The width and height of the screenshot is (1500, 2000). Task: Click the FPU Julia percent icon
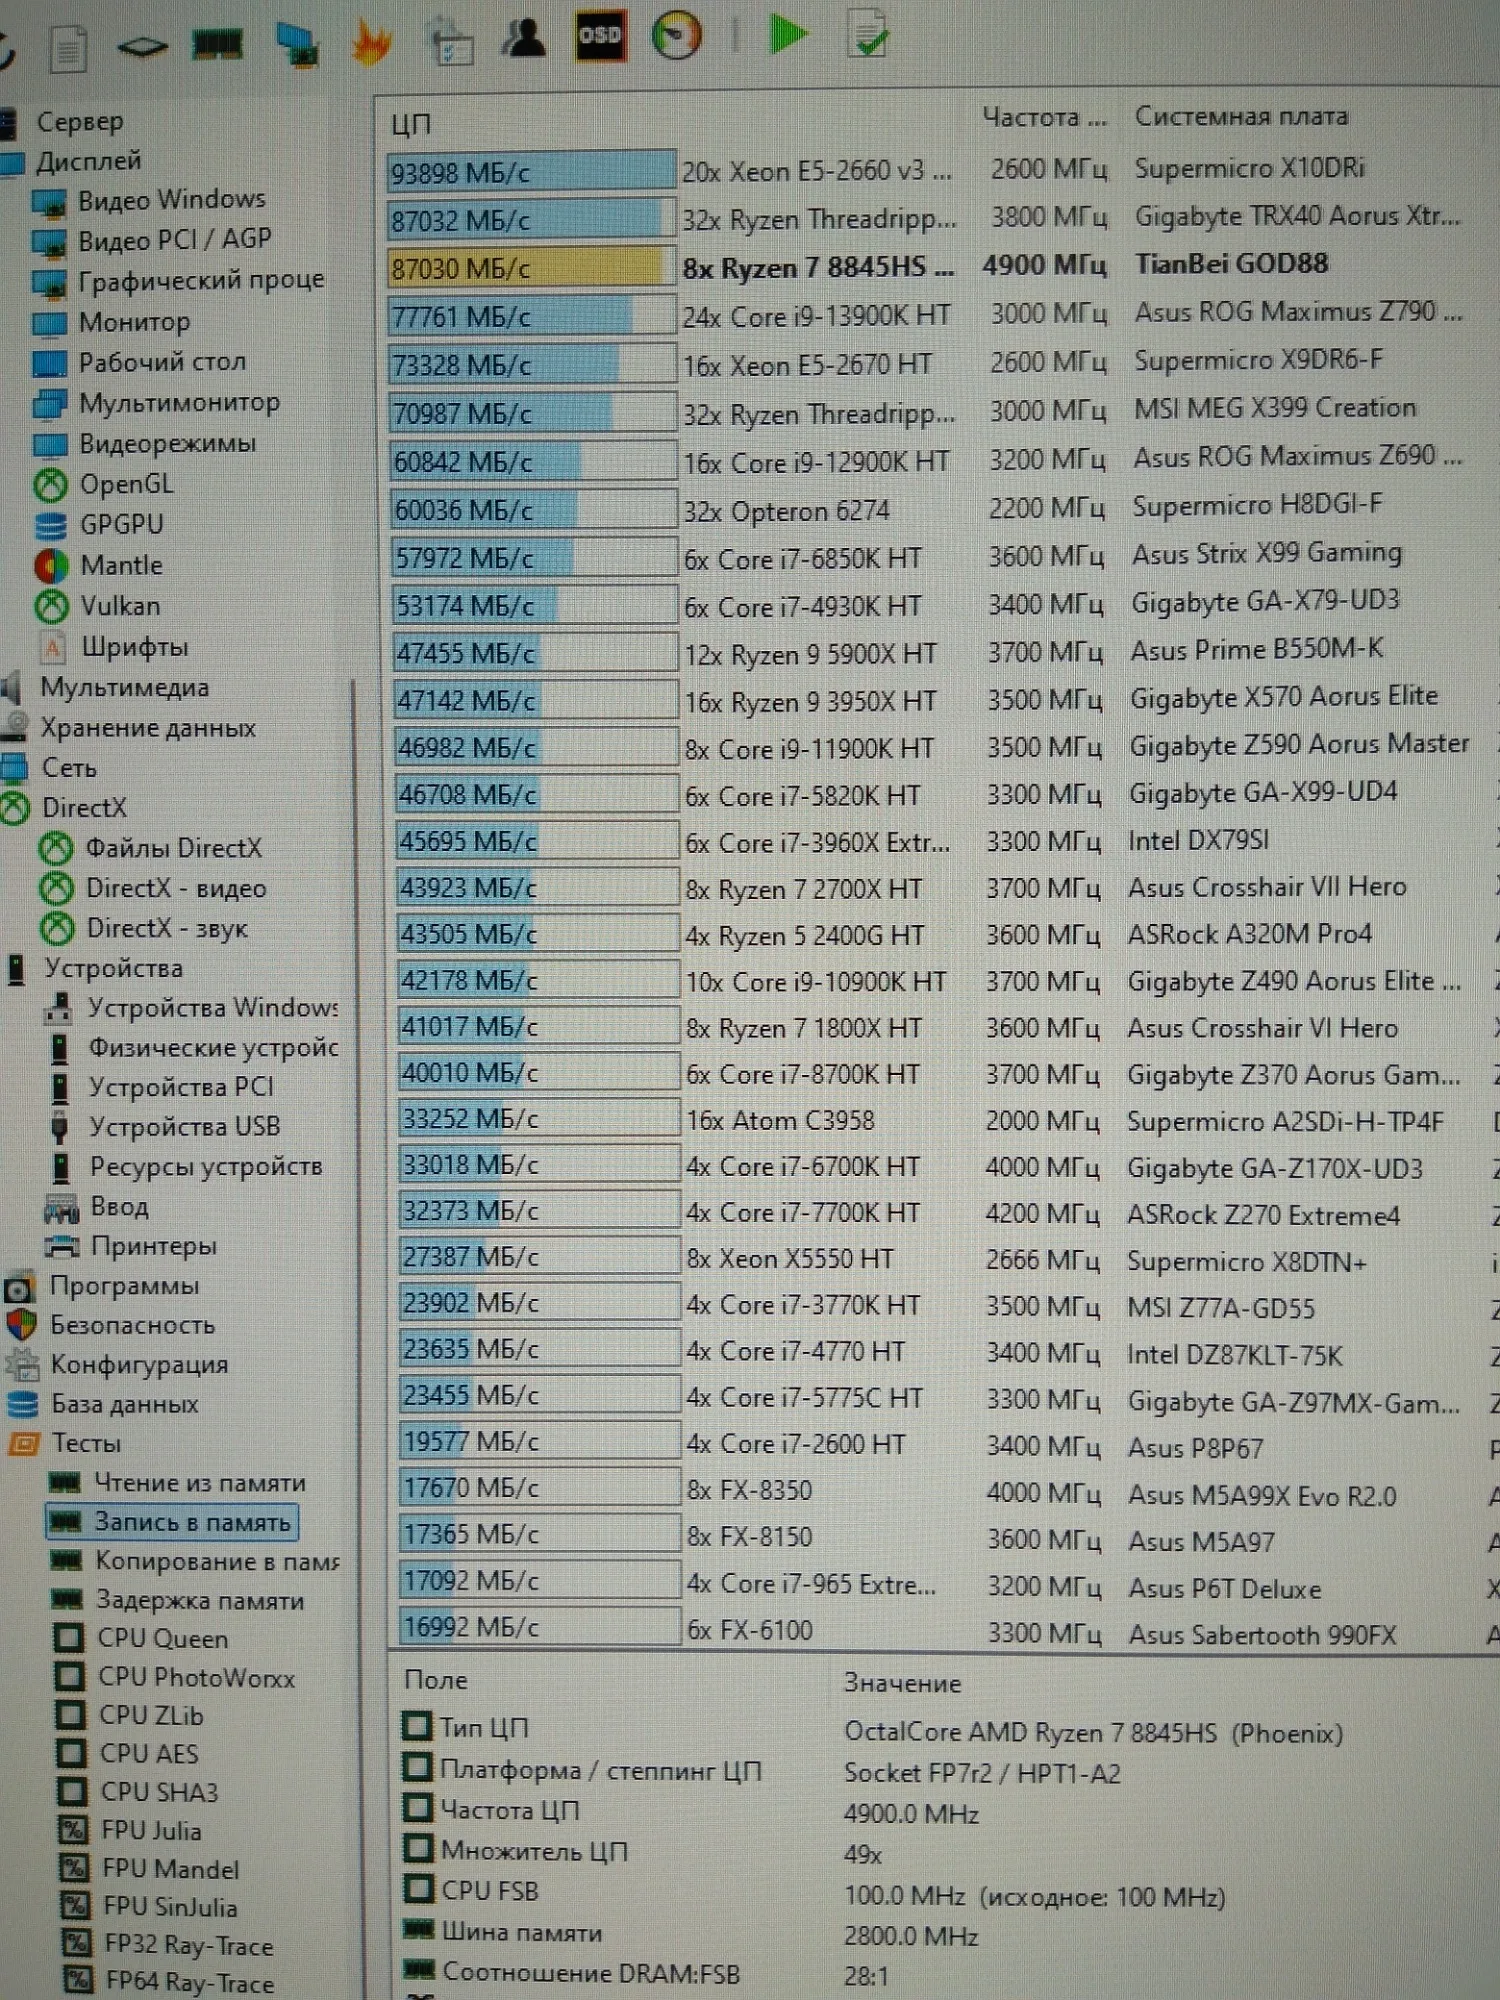point(74,1831)
